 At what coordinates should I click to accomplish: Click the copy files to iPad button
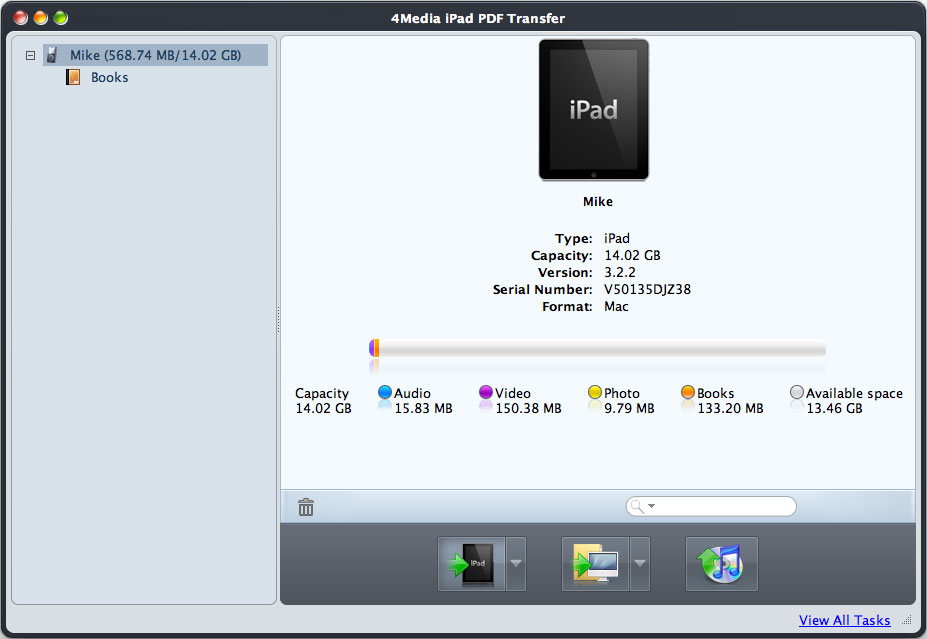[x=471, y=564]
